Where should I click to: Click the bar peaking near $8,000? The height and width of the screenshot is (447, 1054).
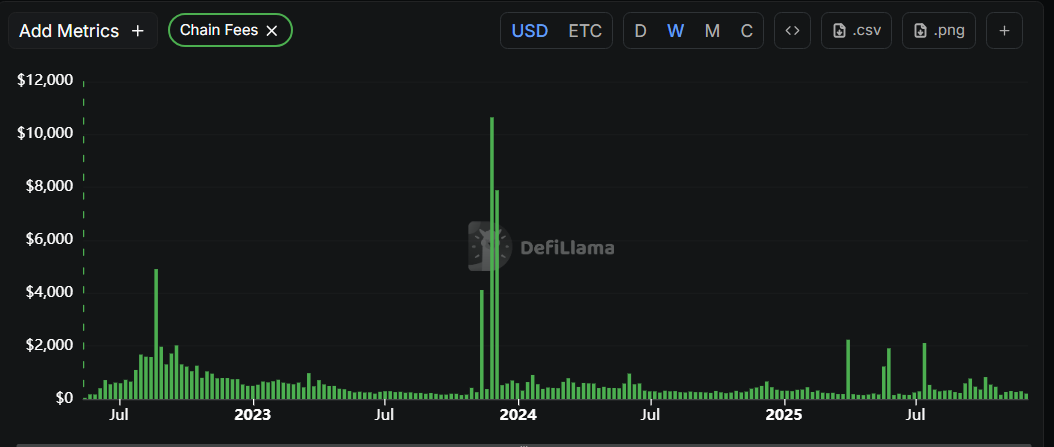pos(497,295)
